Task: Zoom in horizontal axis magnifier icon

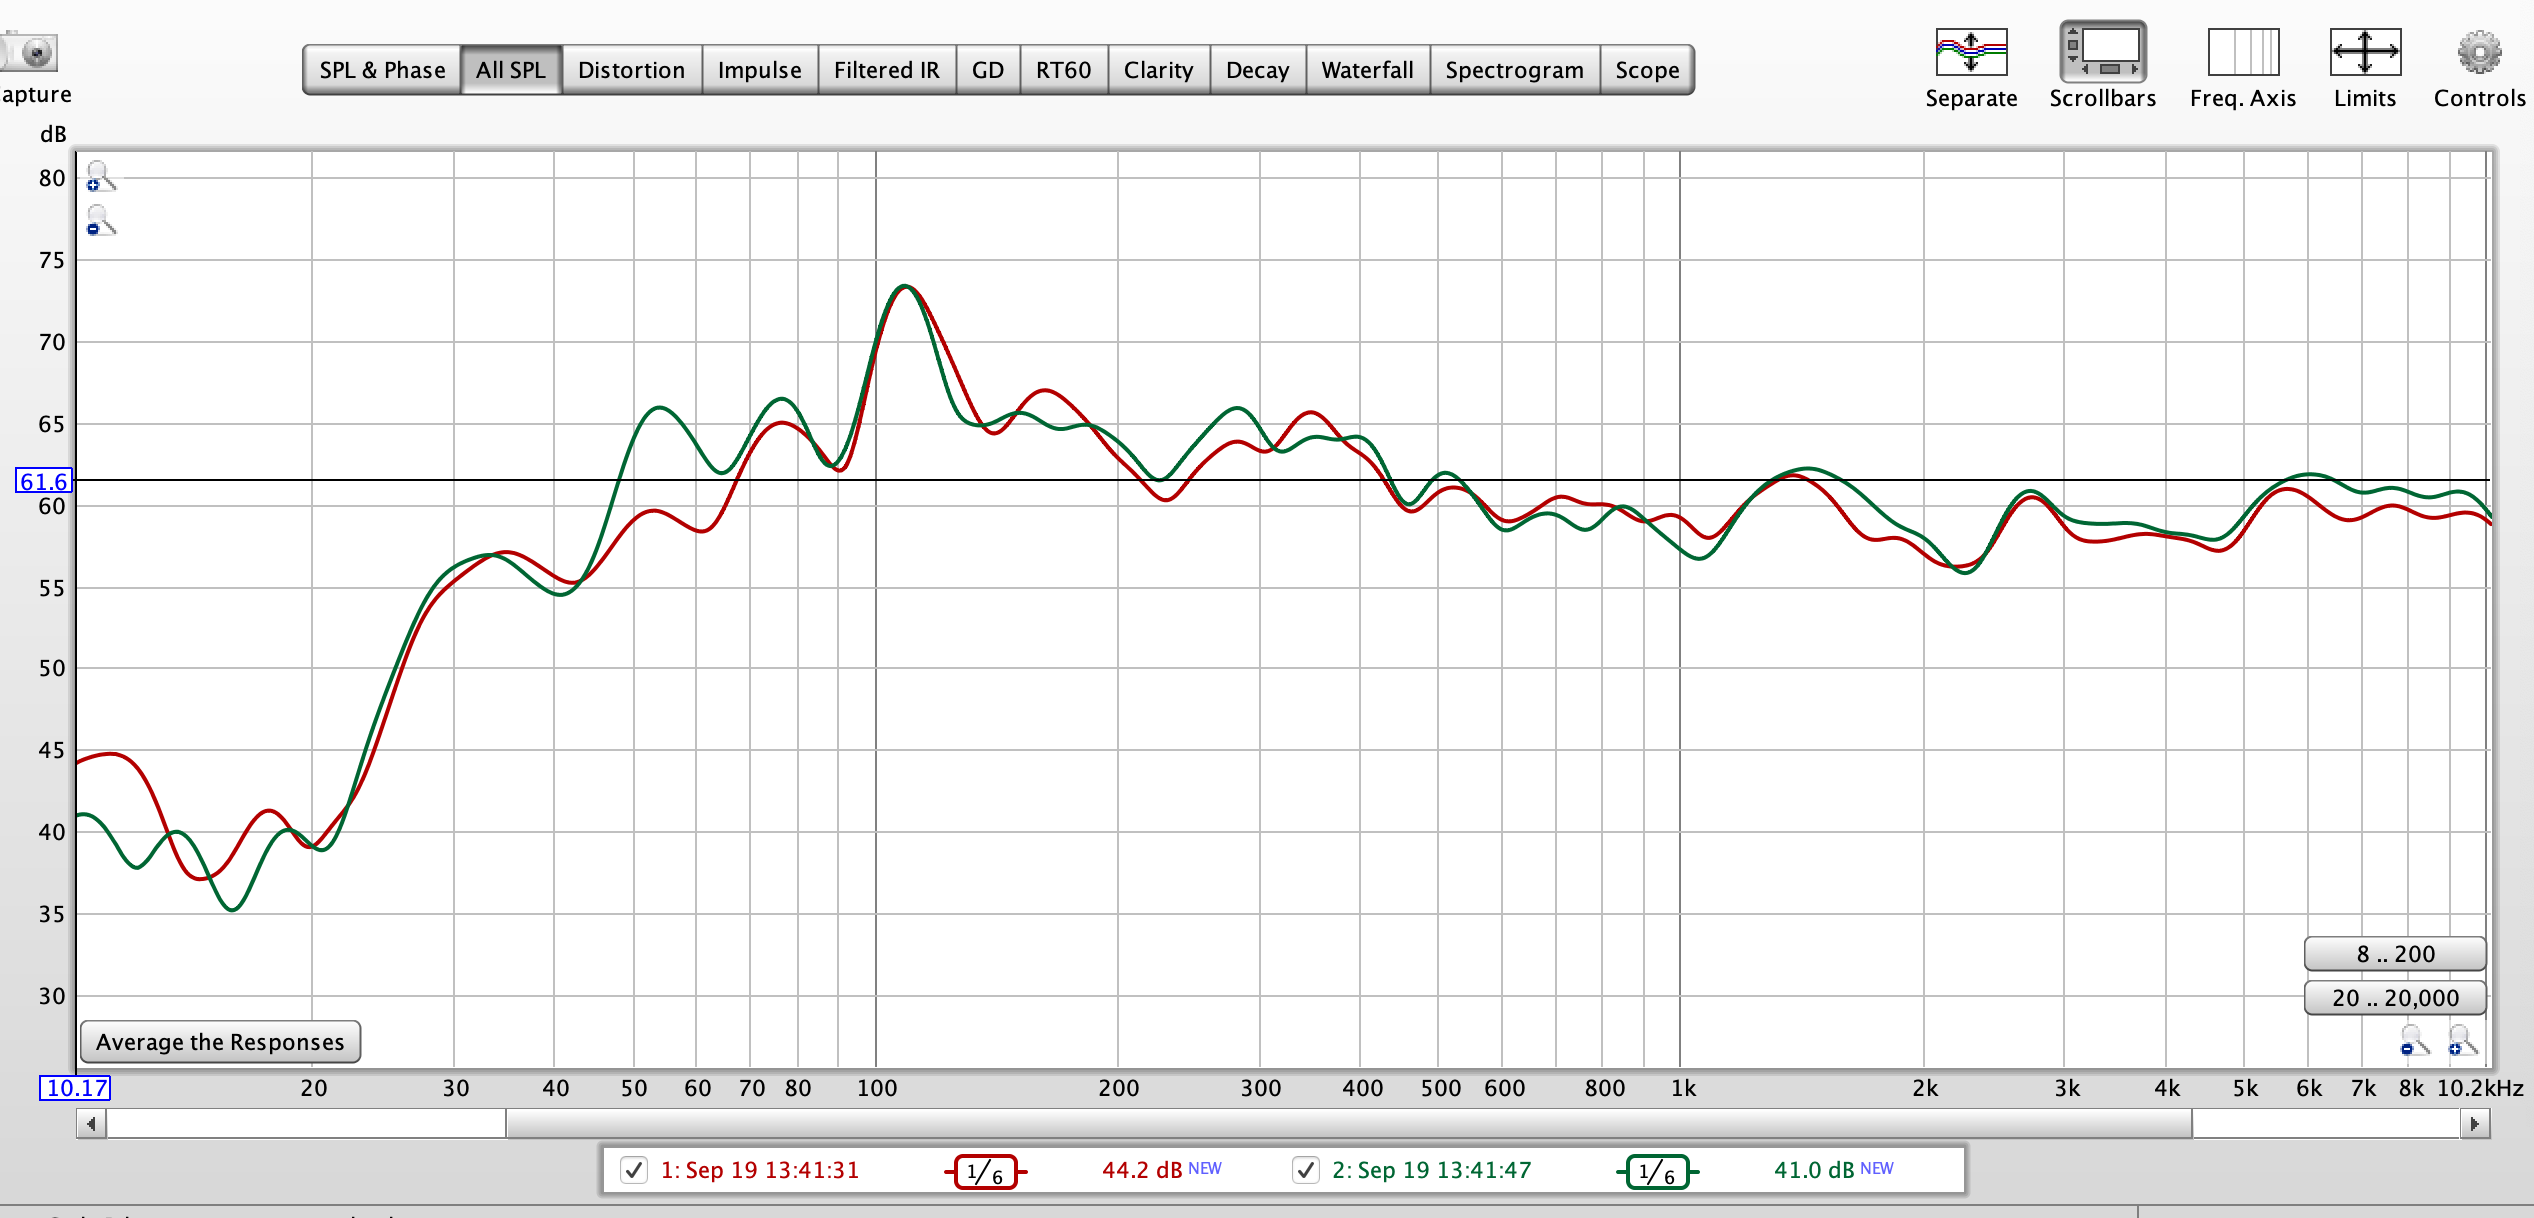Action: coord(2463,1041)
